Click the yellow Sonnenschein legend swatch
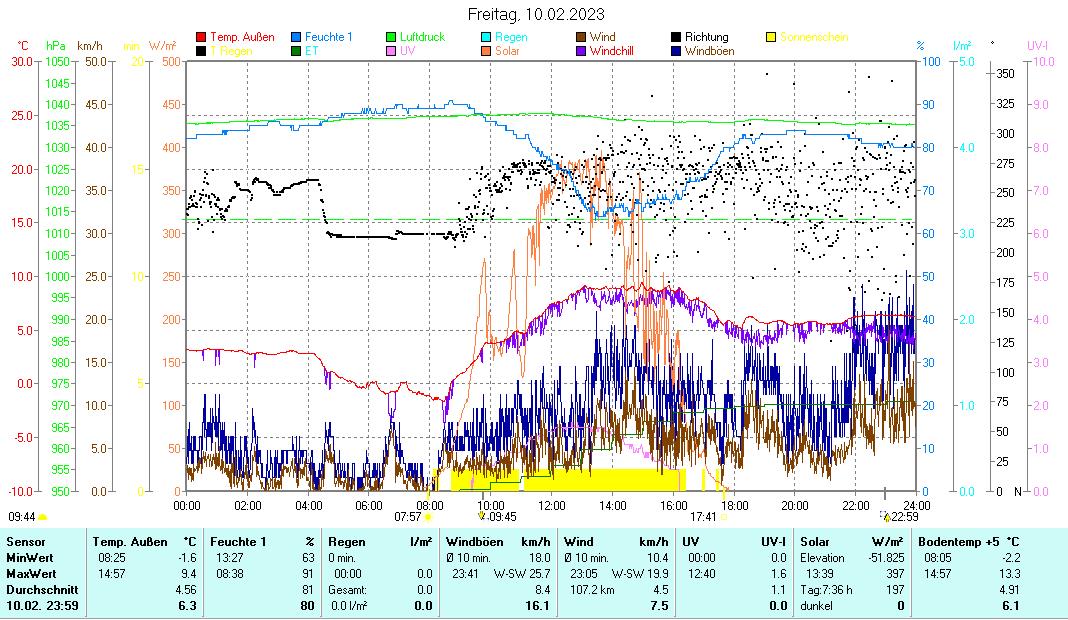Viewport: 1068px width, 620px height. (771, 37)
